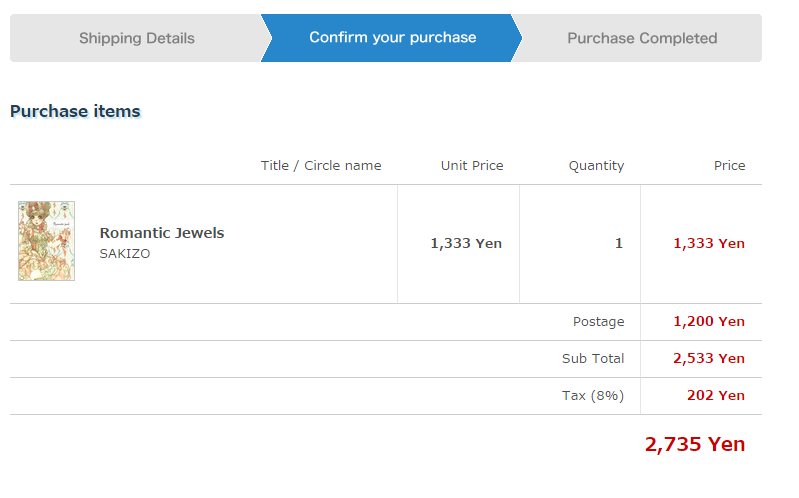
Task: Select the Purchase Completed step
Action: (x=642, y=38)
